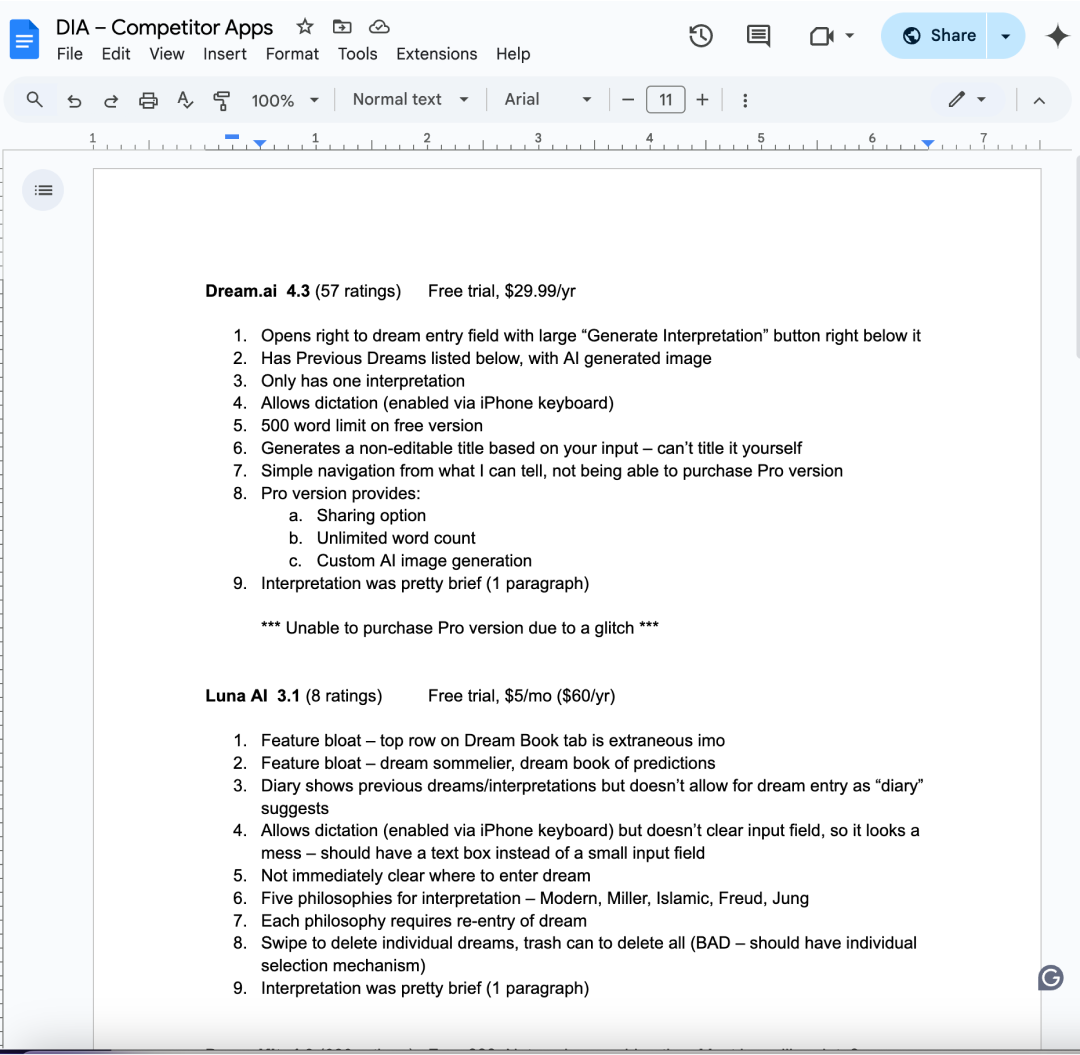The height and width of the screenshot is (1055, 1080).
Task: Move document using folder icon
Action: 342,27
